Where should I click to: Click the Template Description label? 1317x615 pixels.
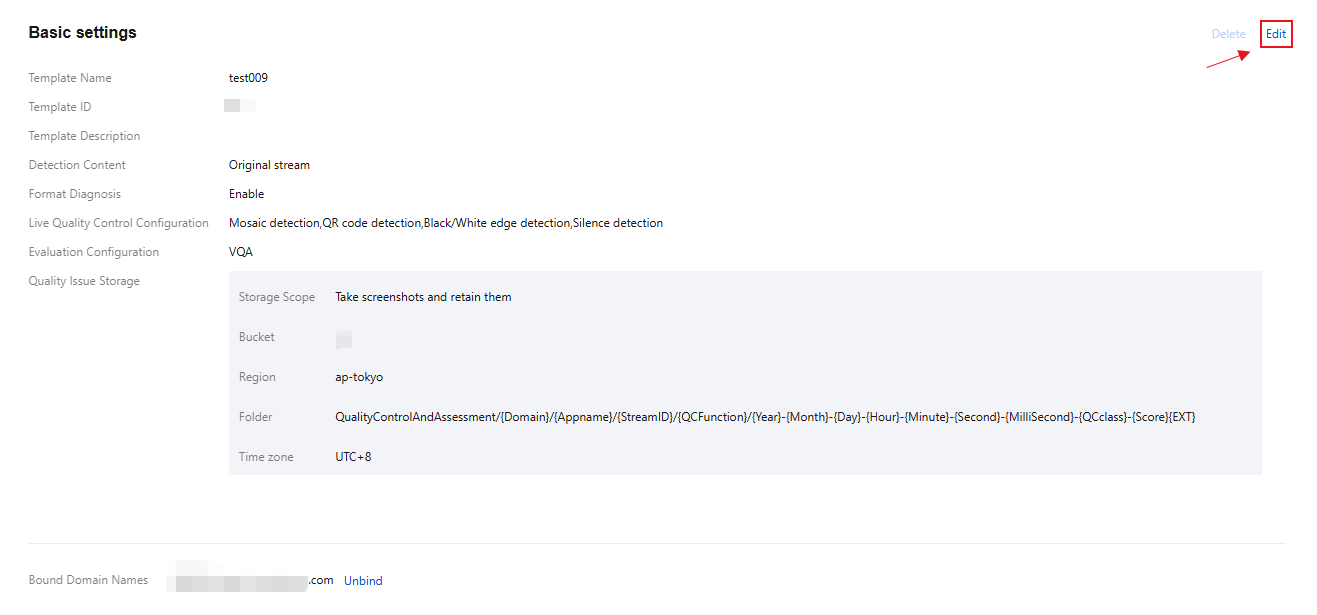[84, 136]
